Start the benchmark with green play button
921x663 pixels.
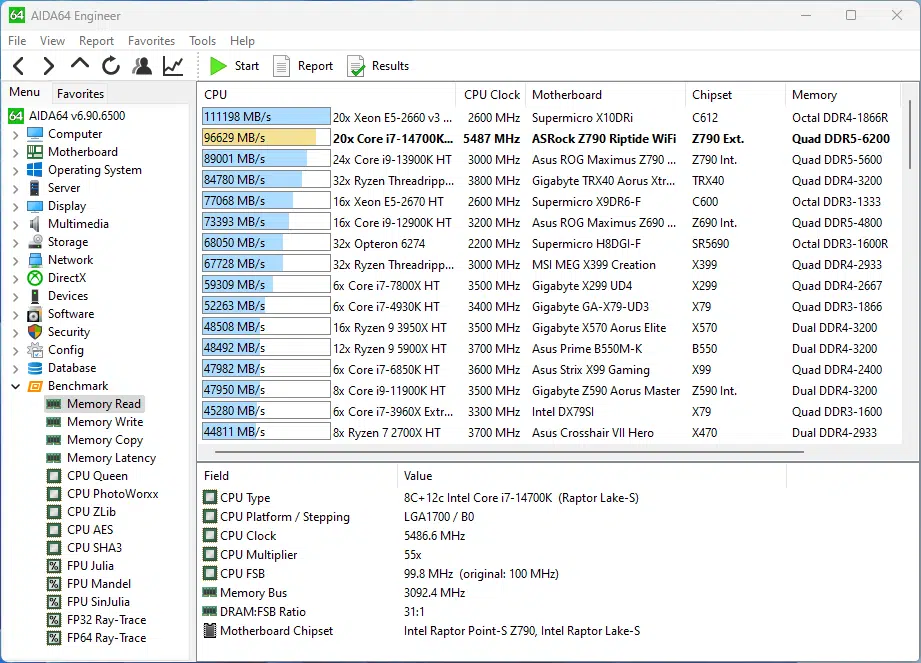click(234, 66)
